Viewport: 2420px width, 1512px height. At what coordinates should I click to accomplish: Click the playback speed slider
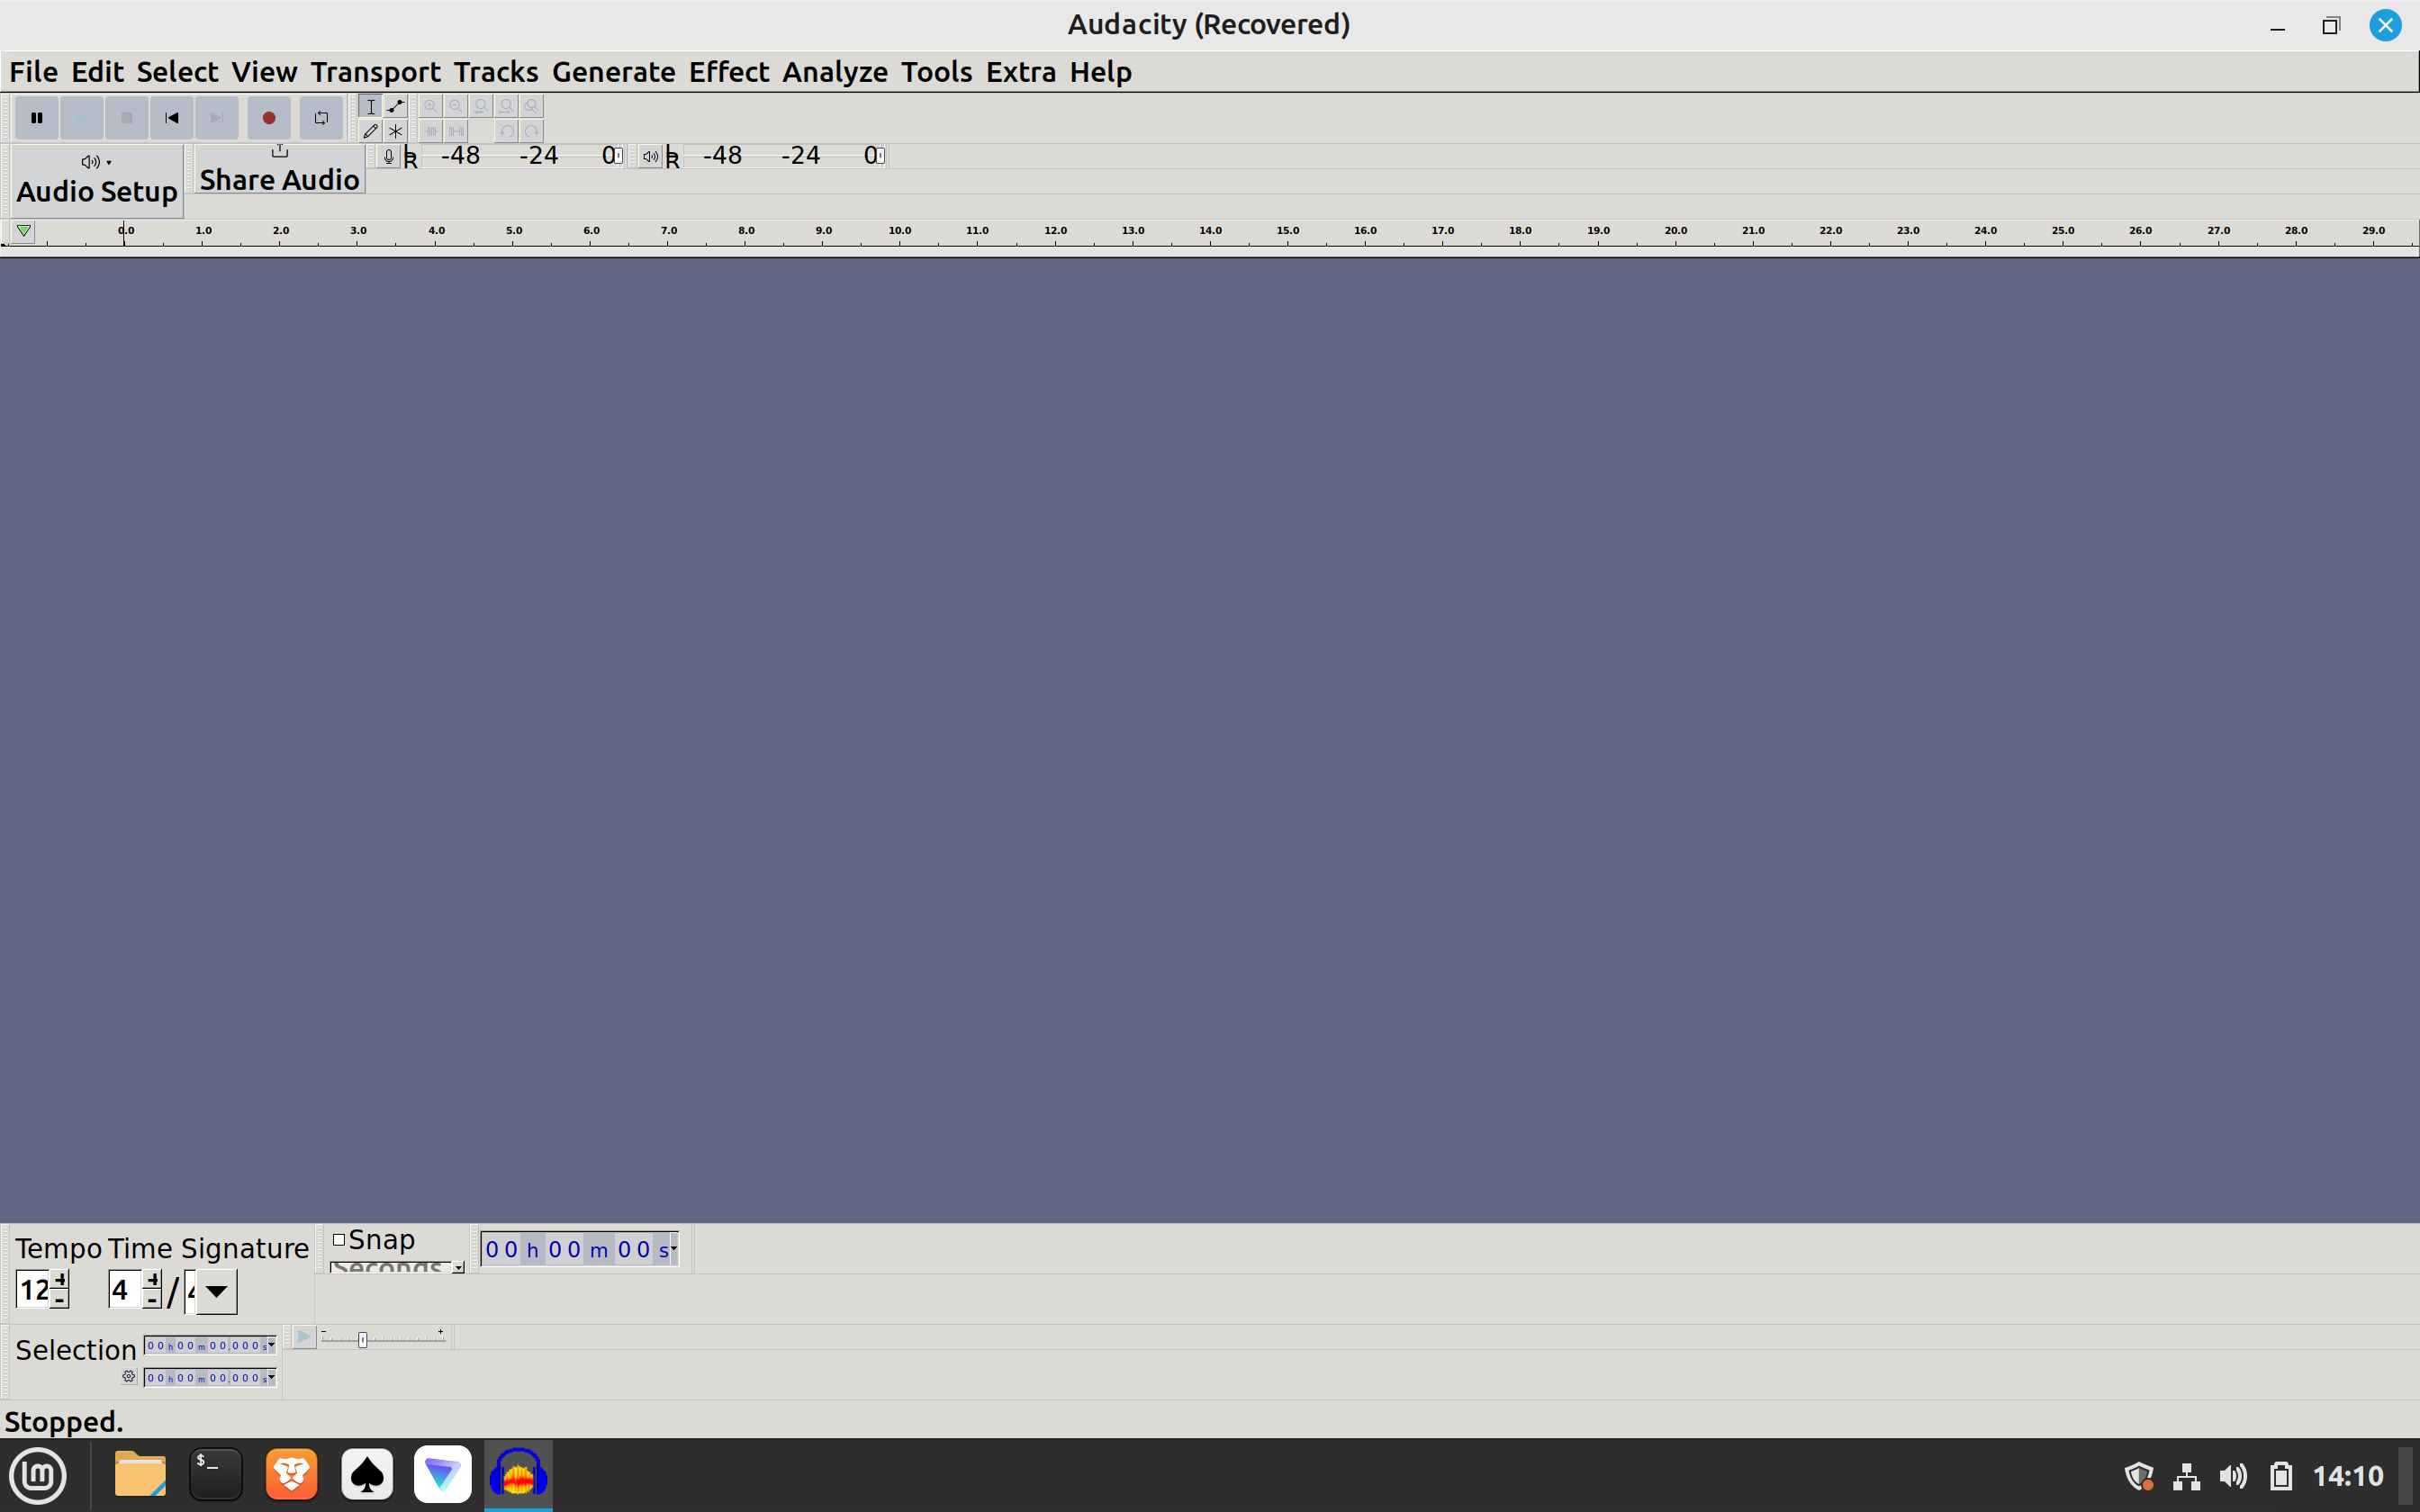[363, 1339]
